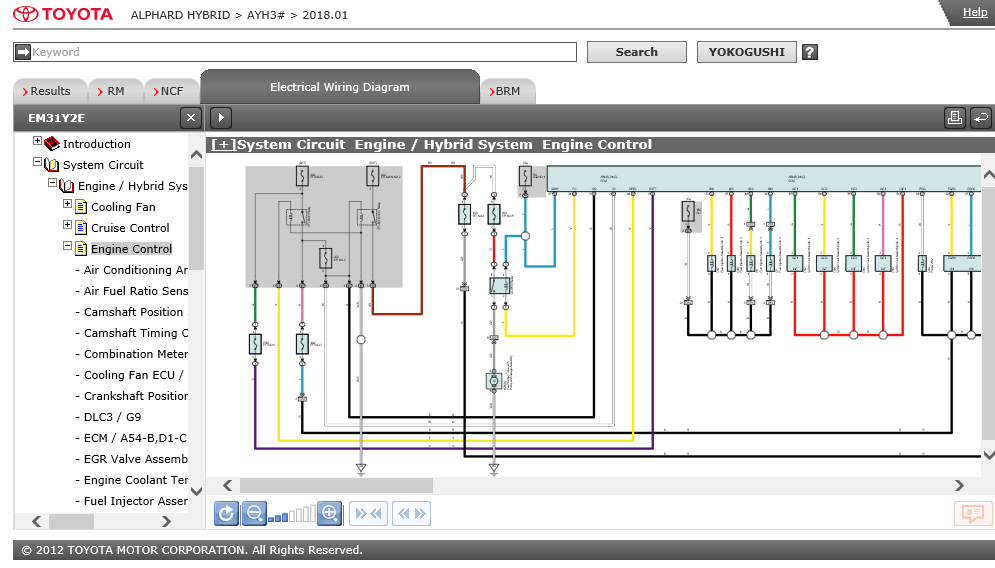Close the EM31Y2E tree panel

(x=190, y=118)
